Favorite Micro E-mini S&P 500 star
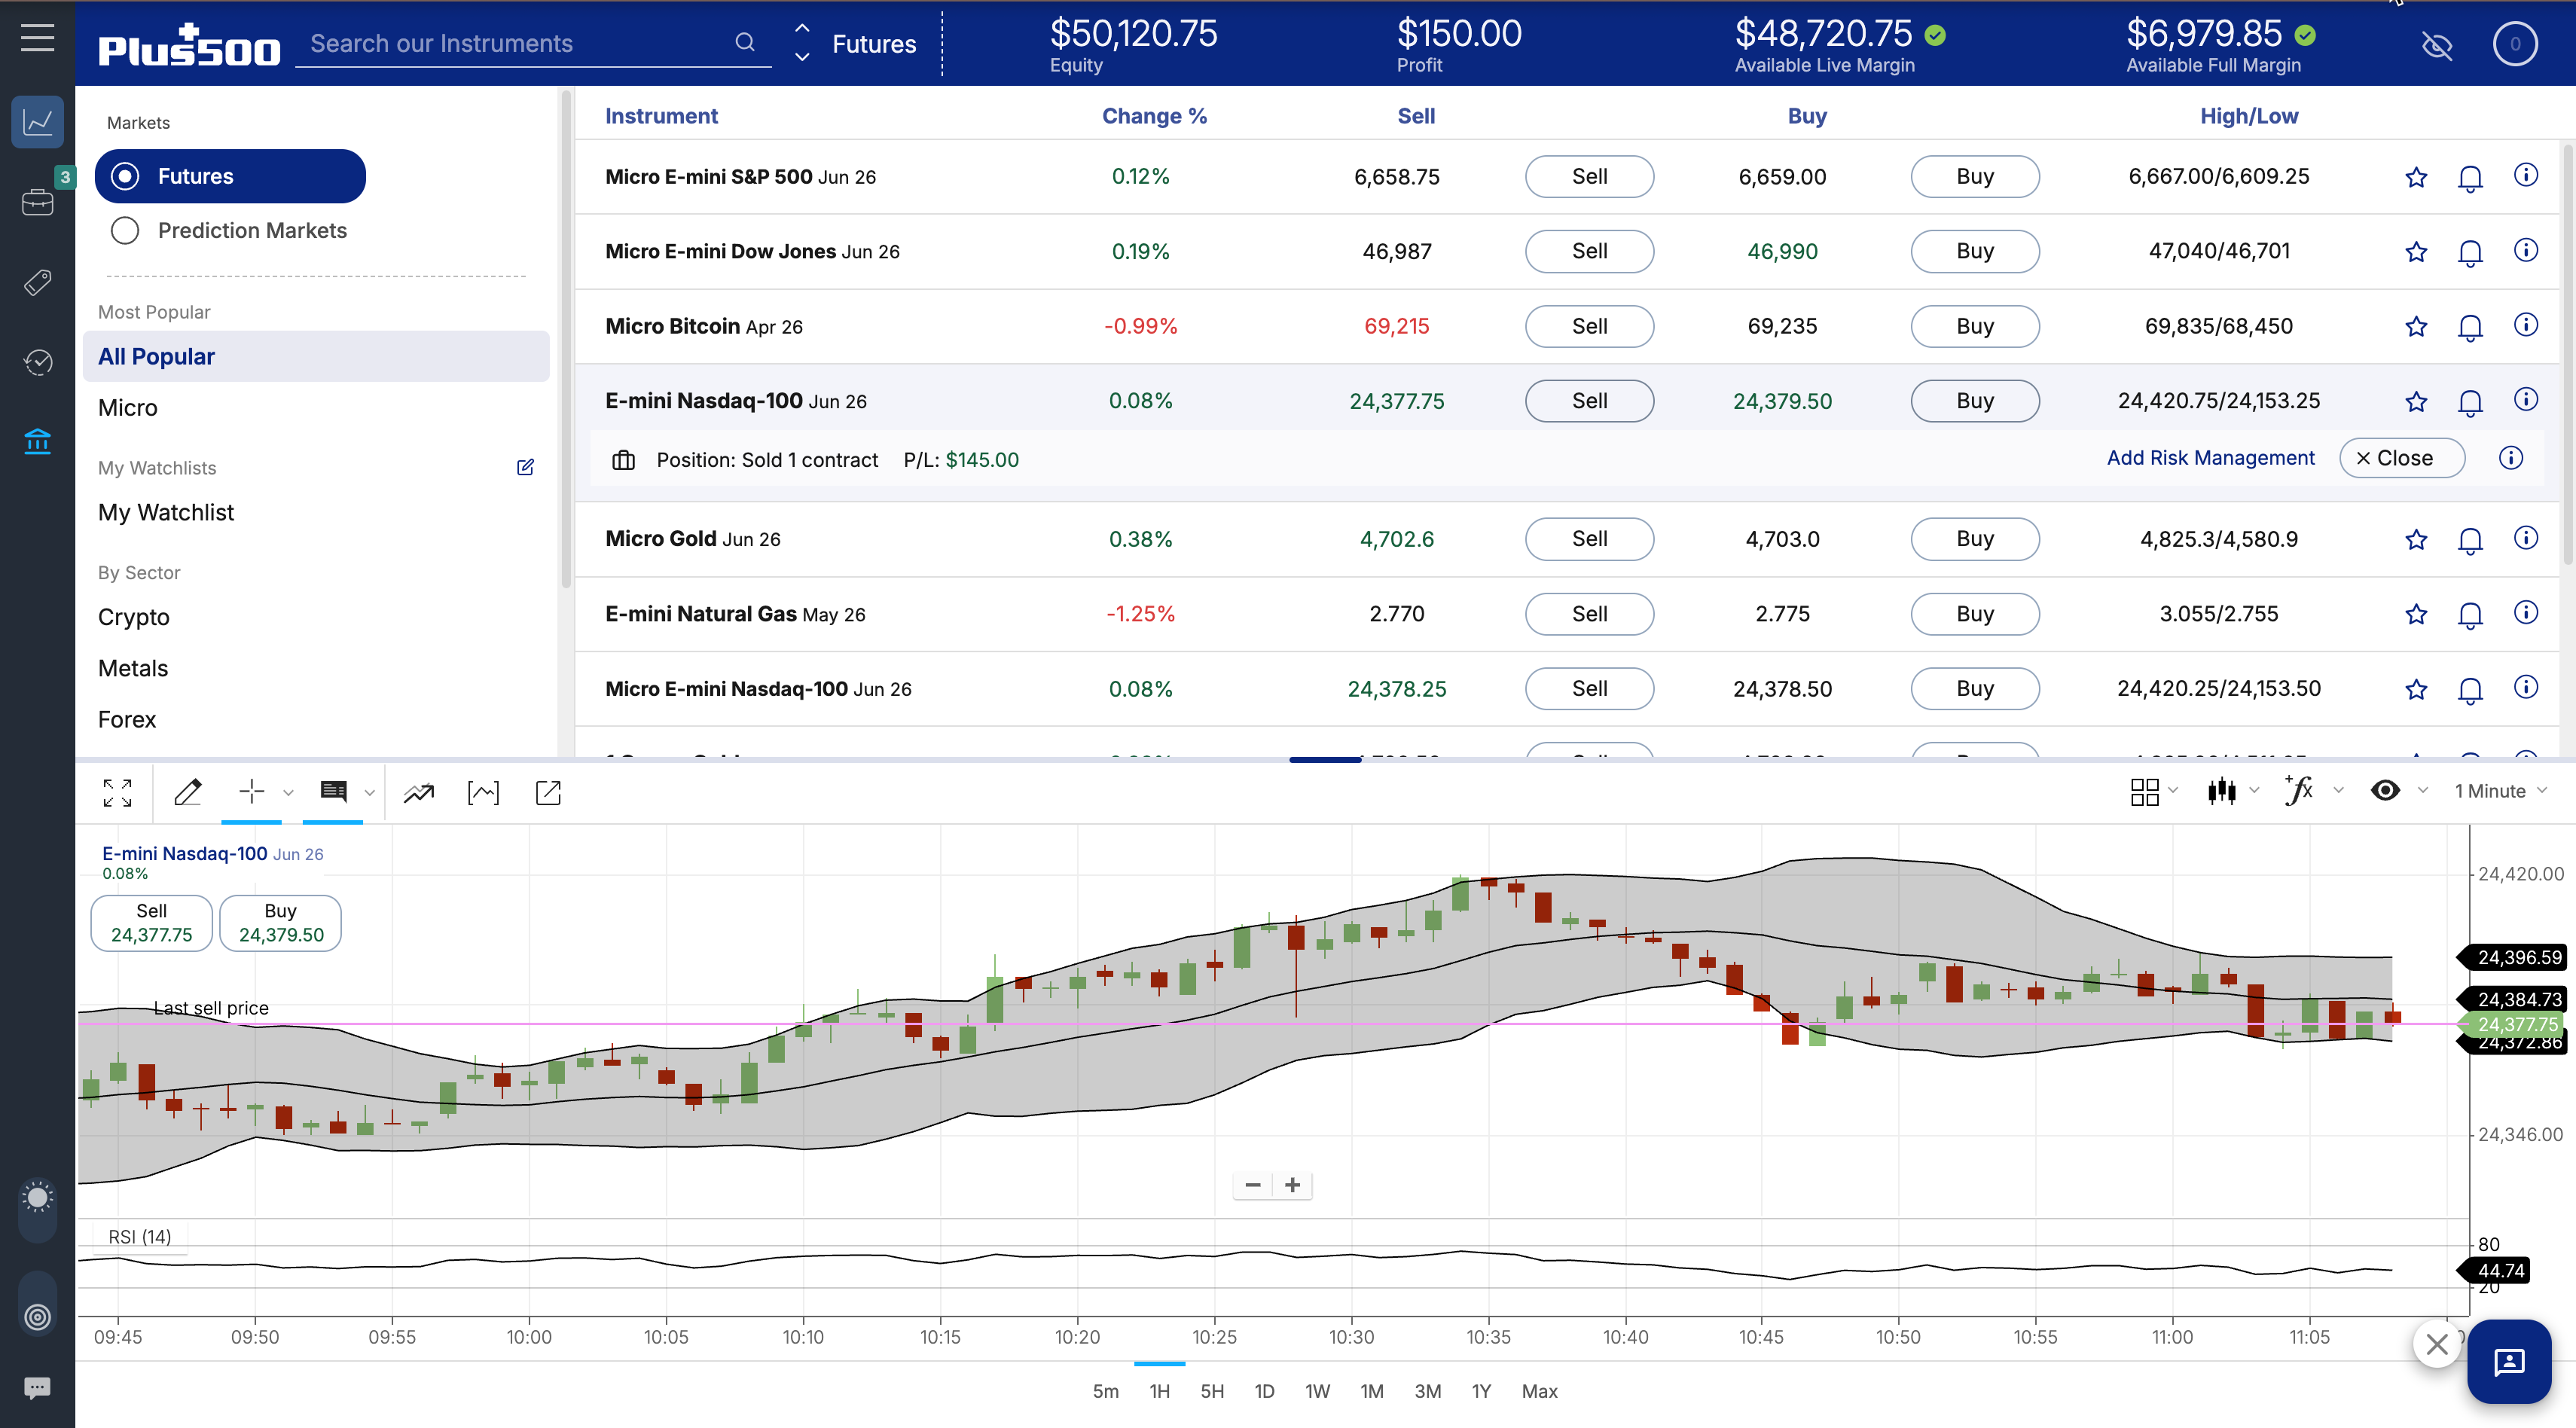Image resolution: width=2576 pixels, height=1428 pixels. point(2416,177)
